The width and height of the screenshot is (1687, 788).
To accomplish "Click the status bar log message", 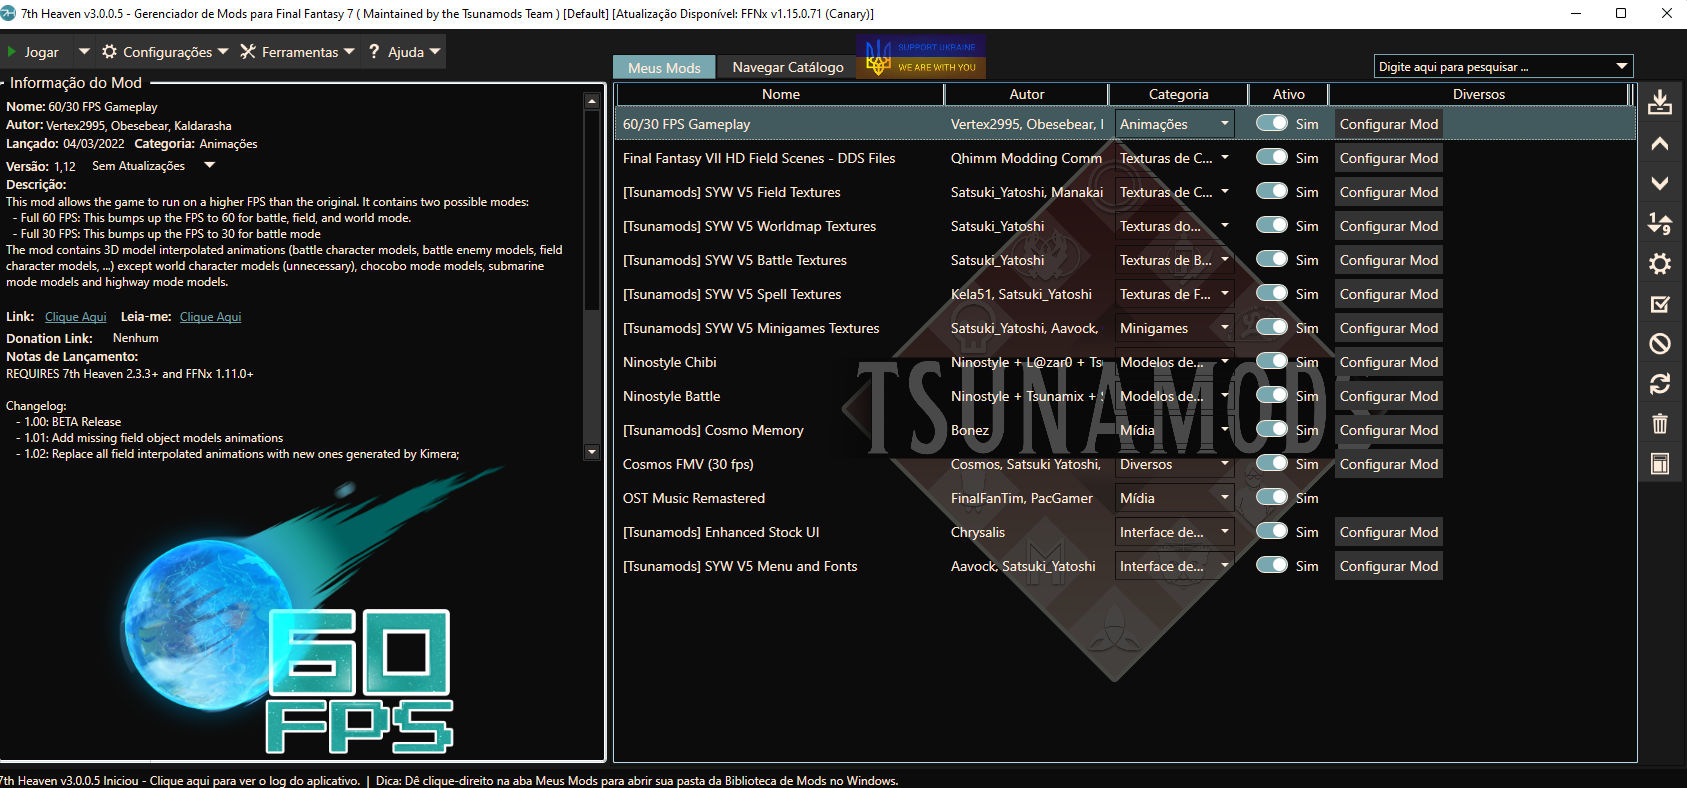I will (x=180, y=781).
